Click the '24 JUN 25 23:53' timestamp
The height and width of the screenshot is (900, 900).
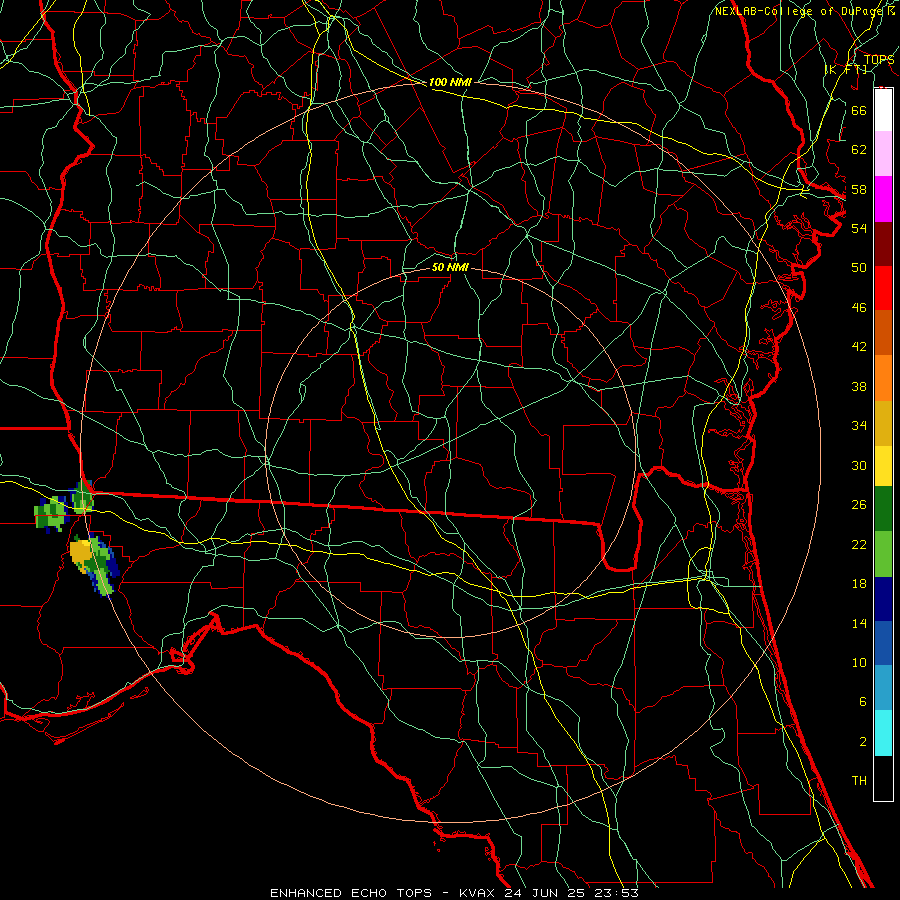571,893
